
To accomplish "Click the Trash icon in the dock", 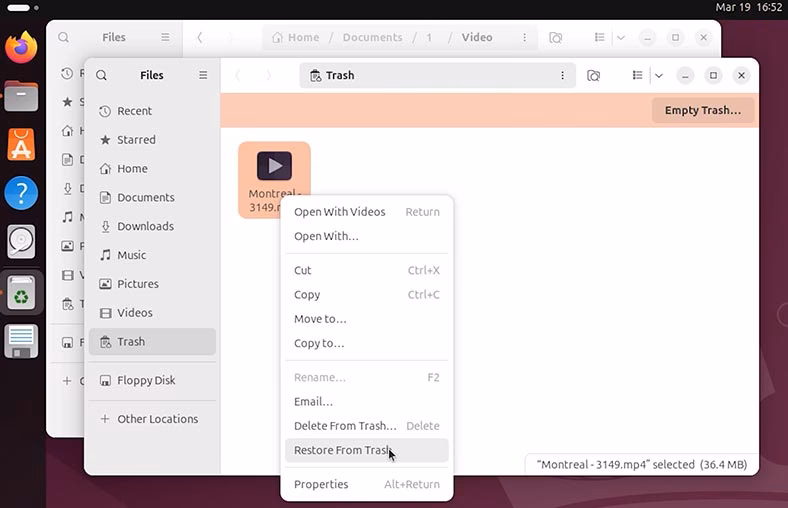I will point(21,292).
